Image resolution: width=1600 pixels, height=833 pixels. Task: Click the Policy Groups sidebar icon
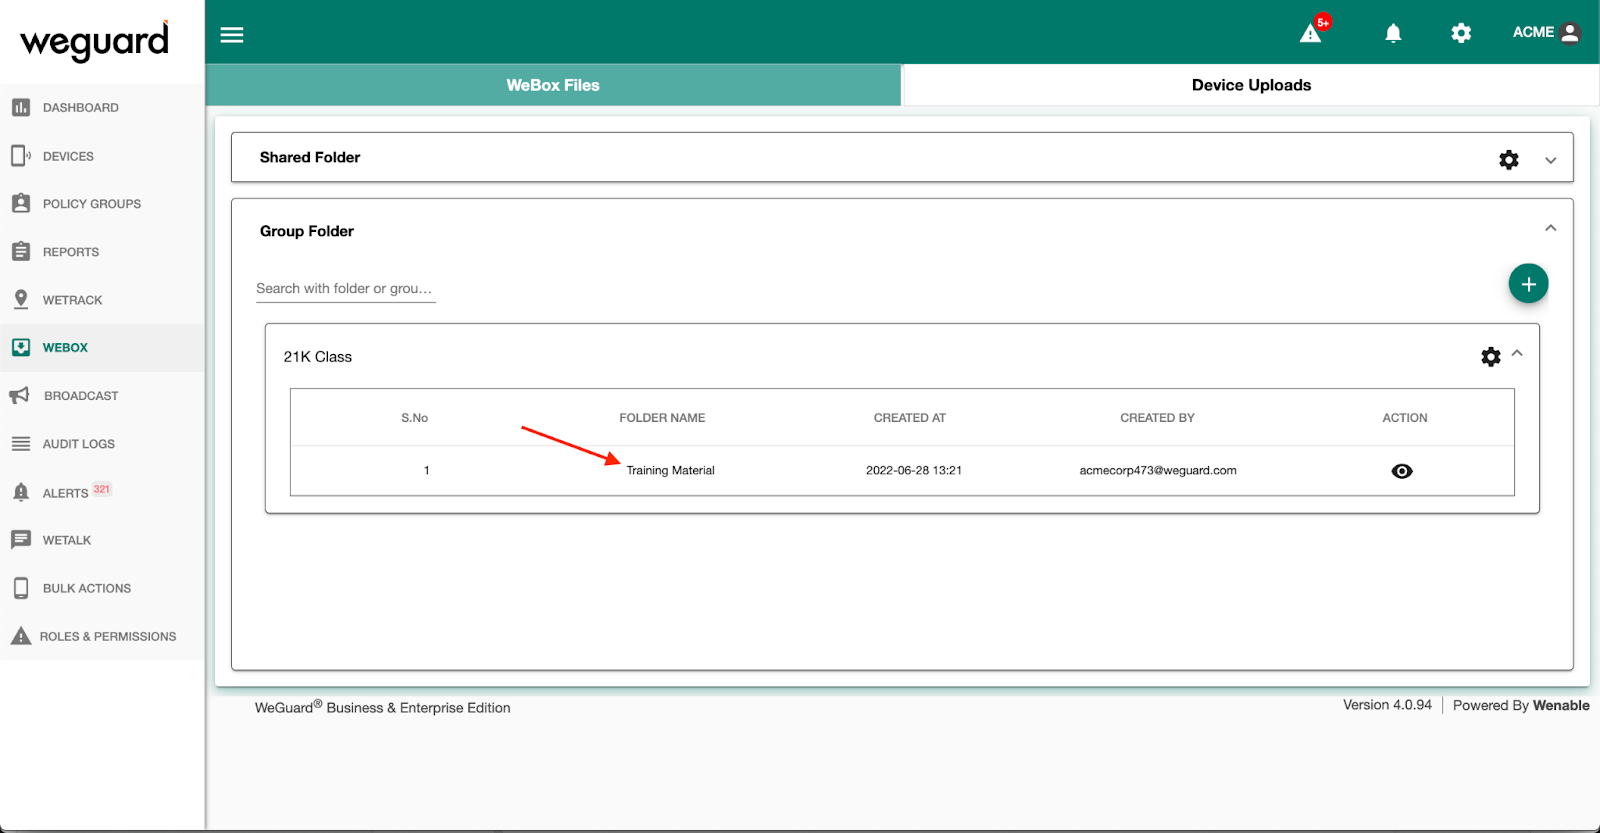(21, 203)
